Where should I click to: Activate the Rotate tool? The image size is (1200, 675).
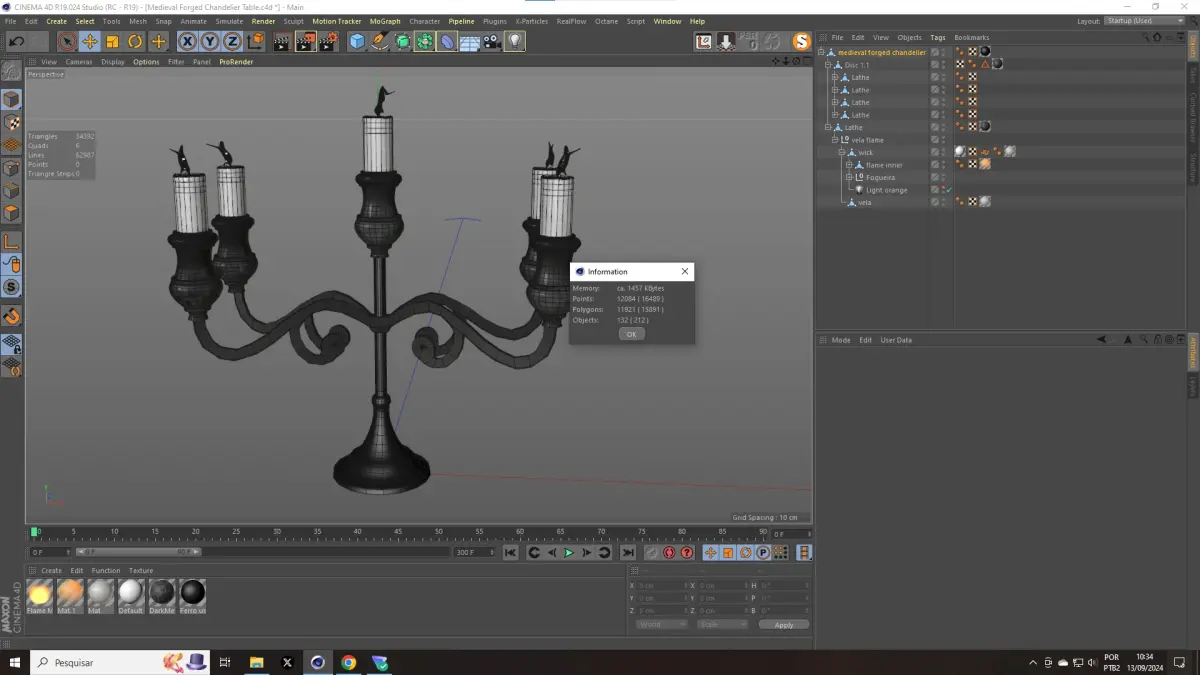tap(135, 41)
